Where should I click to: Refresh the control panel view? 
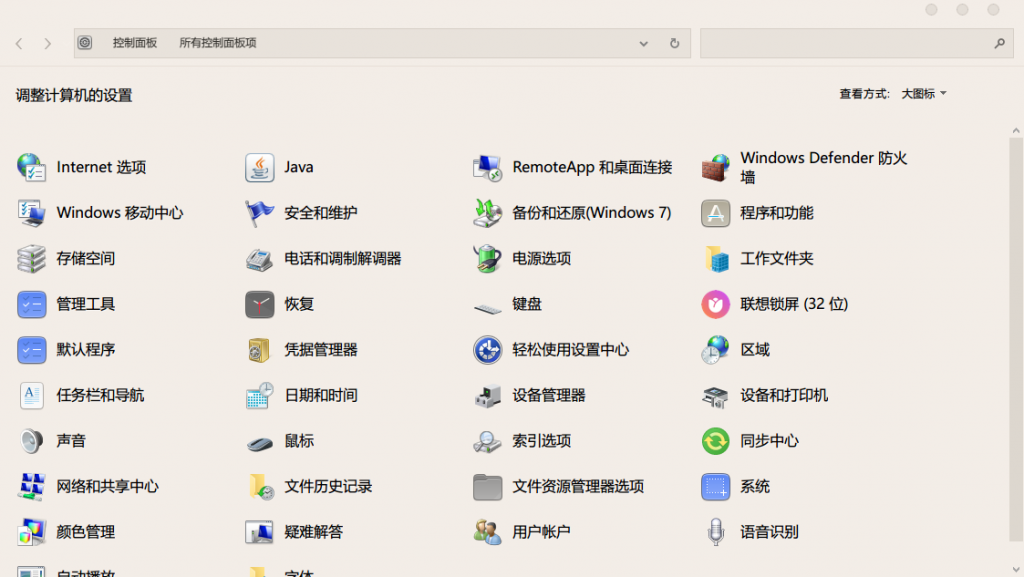[x=675, y=44]
